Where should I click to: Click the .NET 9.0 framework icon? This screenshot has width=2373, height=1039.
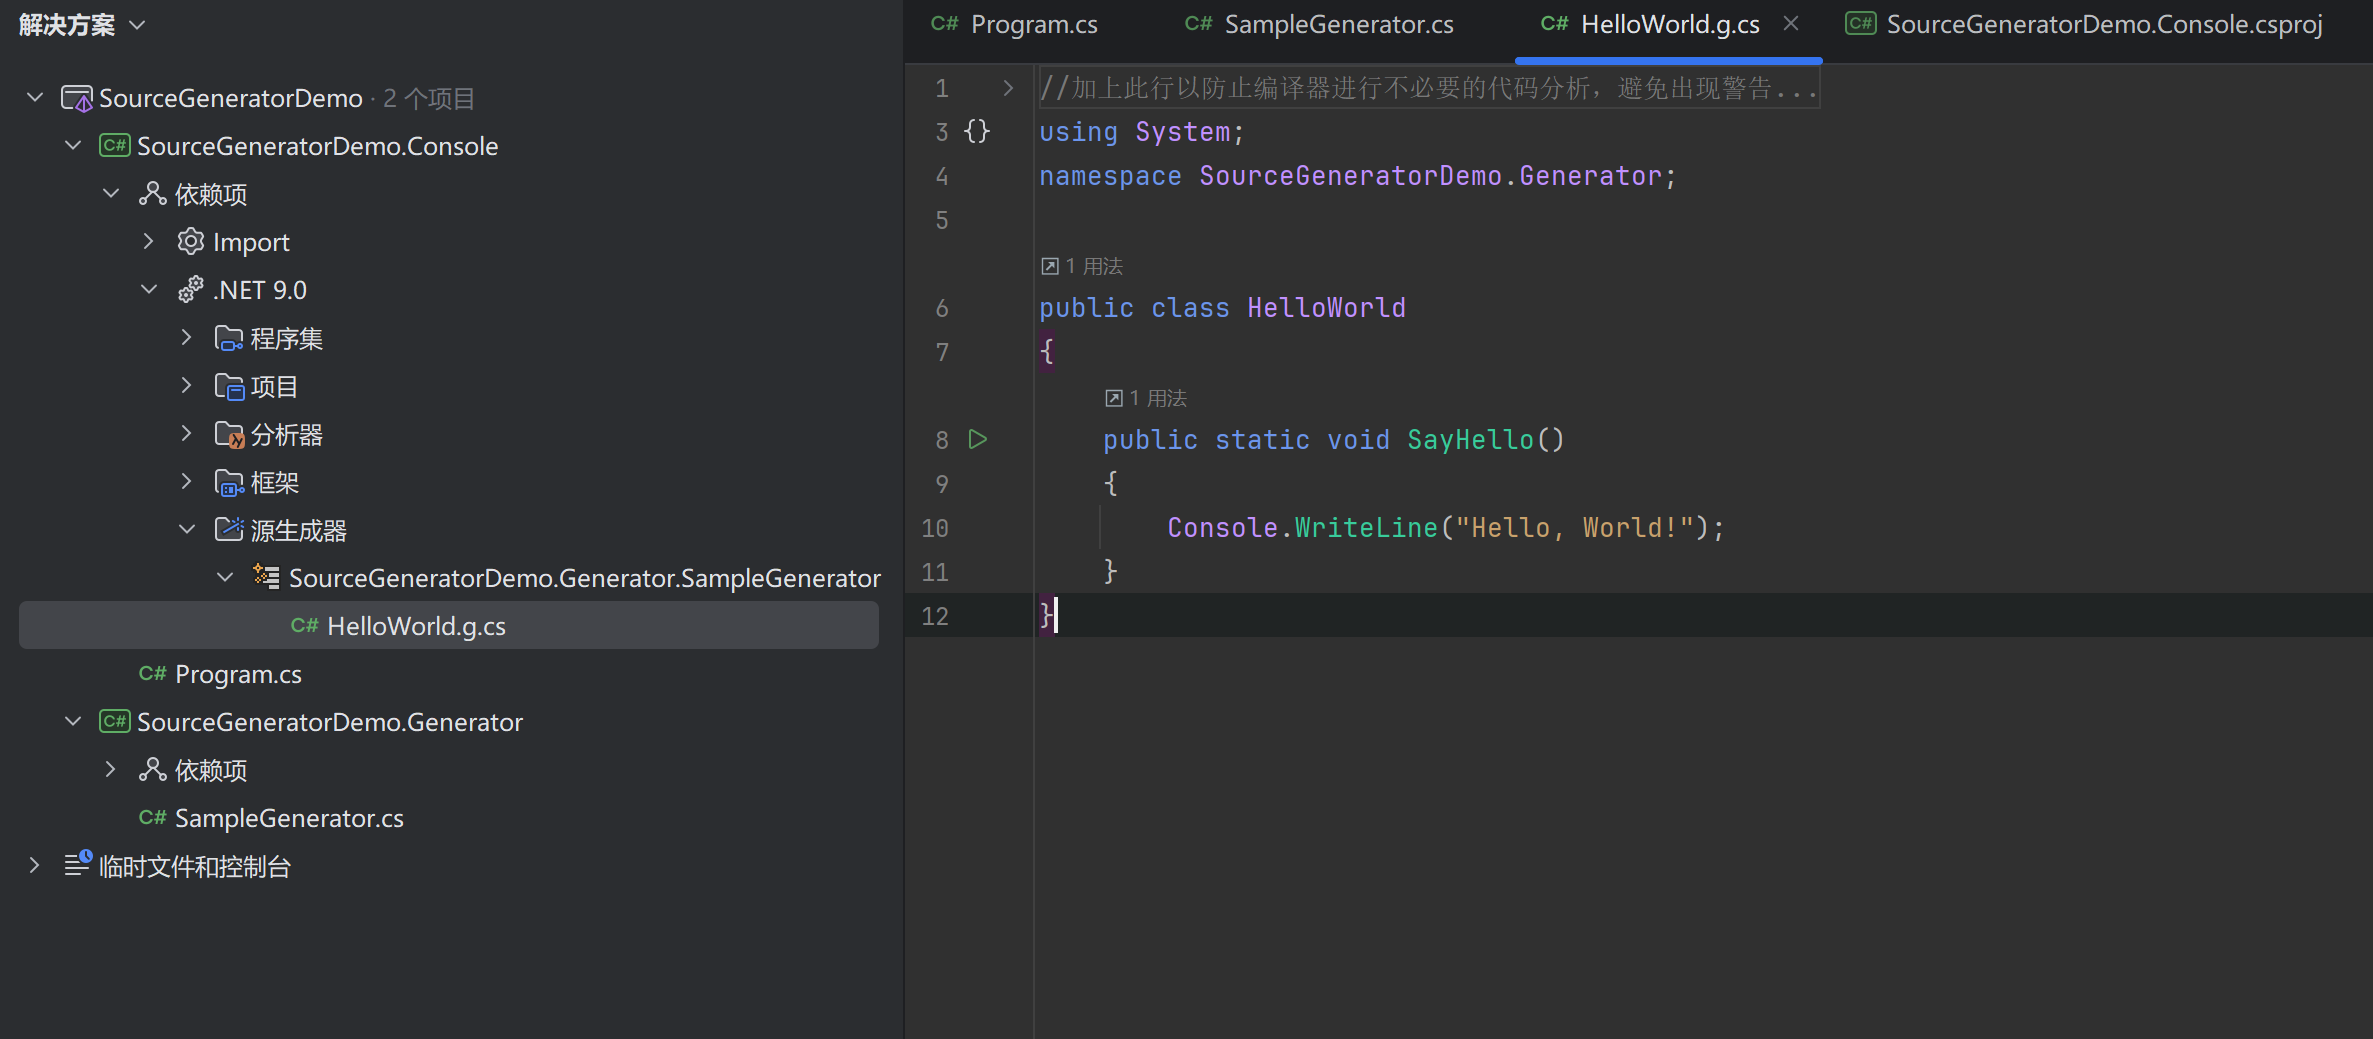click(x=190, y=290)
